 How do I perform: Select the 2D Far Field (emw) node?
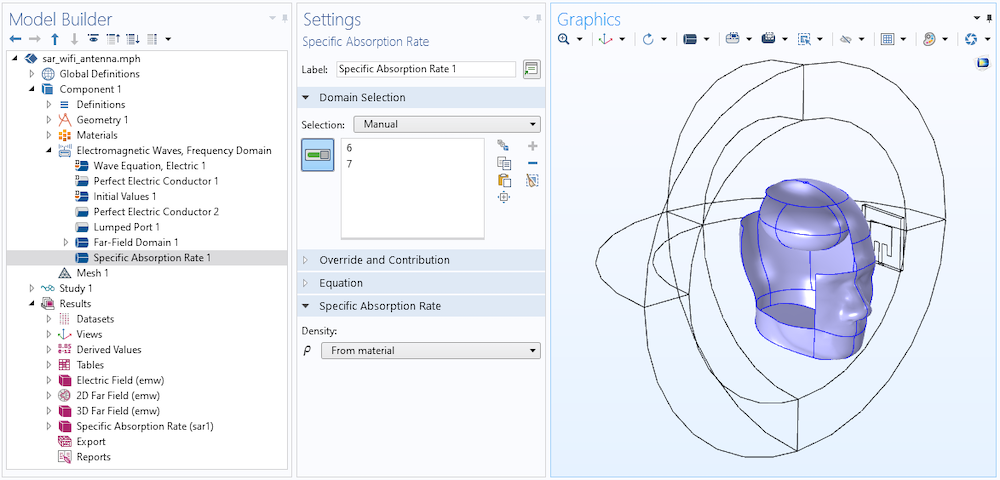click(118, 395)
